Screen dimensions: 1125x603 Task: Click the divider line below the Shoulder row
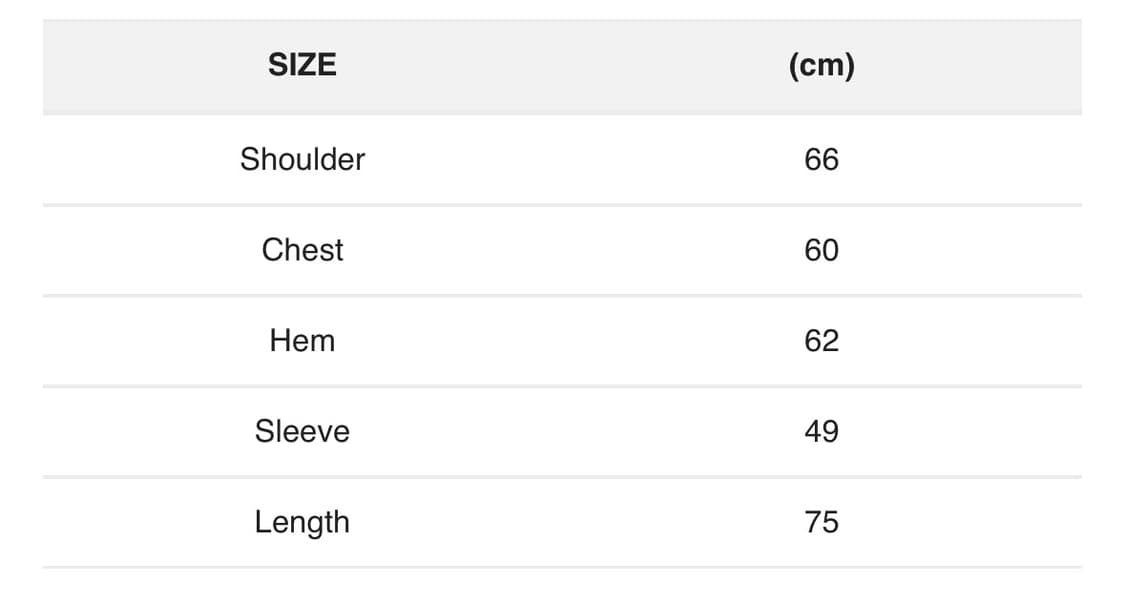click(x=562, y=205)
